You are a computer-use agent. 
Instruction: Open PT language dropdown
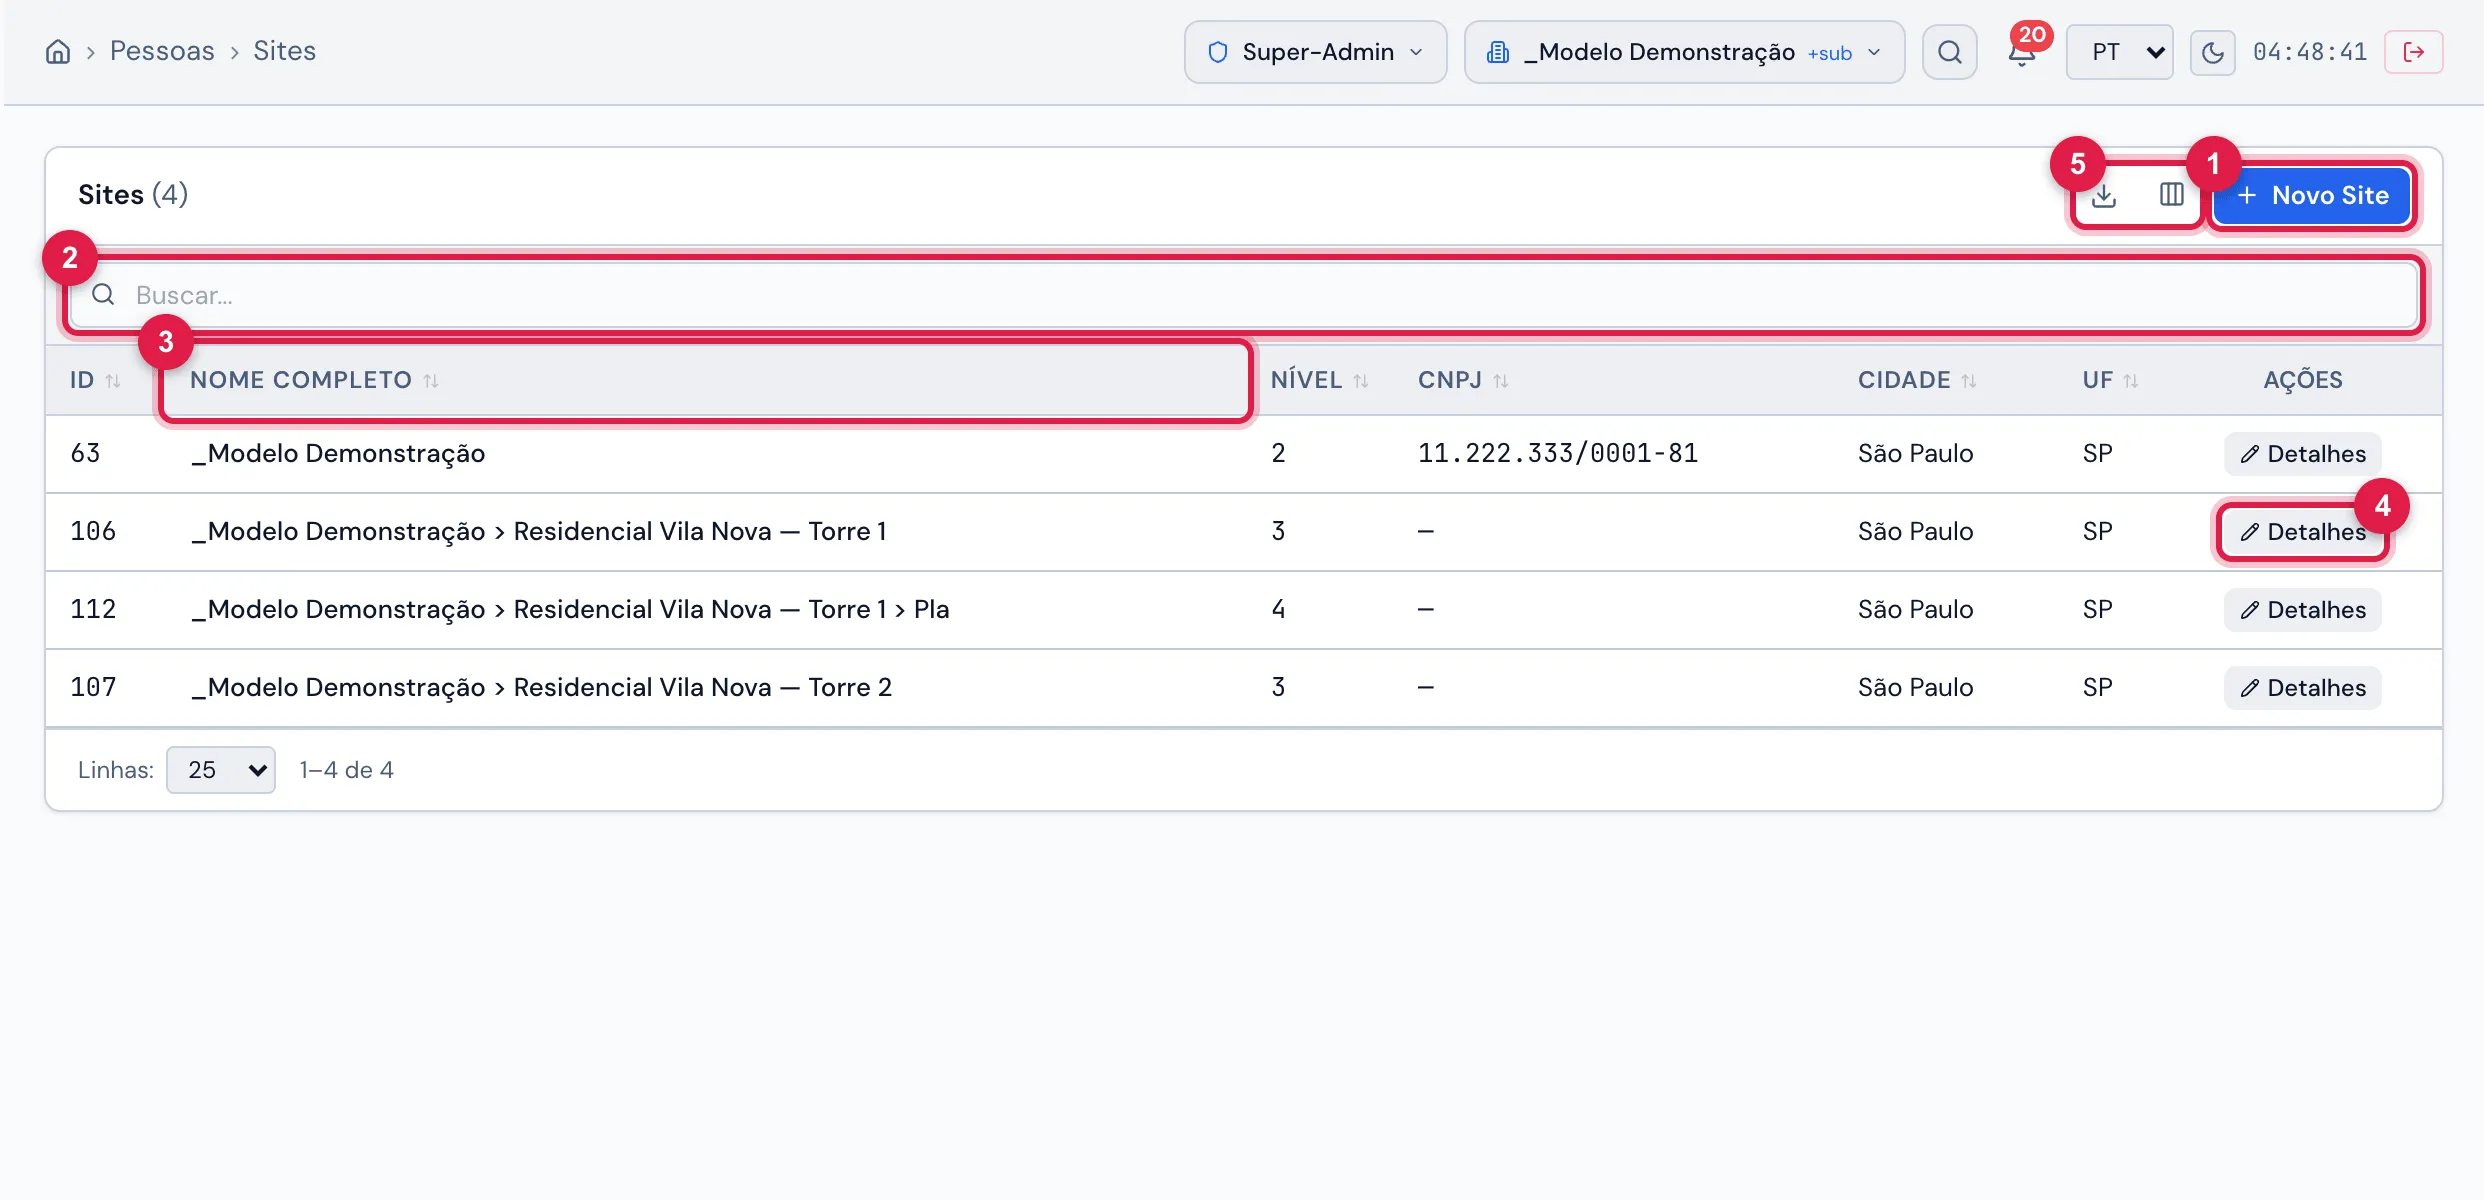[2119, 52]
